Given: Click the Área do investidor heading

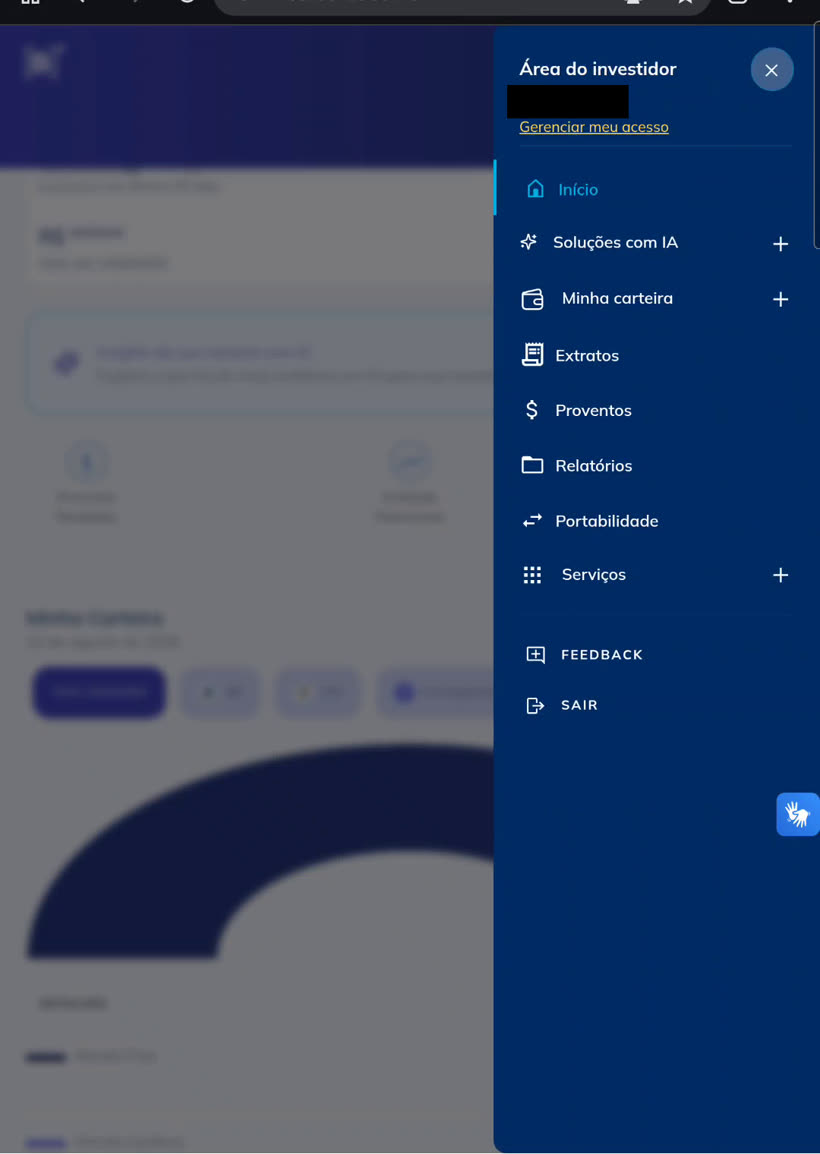Looking at the screenshot, I should pyautogui.click(x=598, y=69).
